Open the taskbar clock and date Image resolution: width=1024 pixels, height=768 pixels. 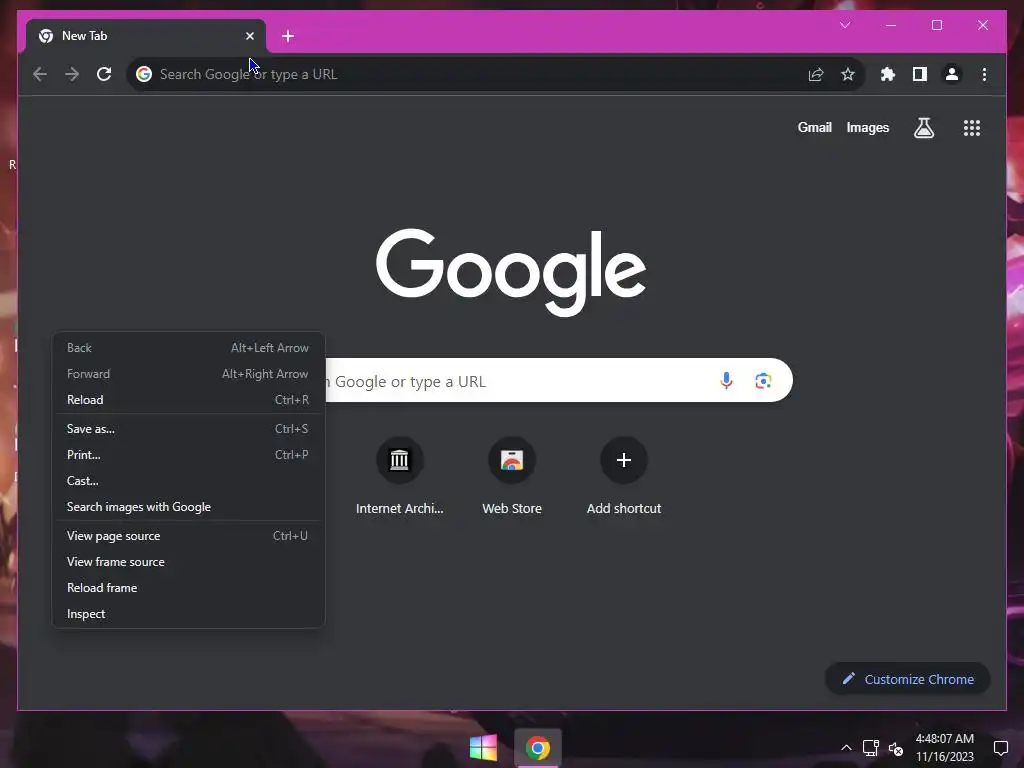944,748
